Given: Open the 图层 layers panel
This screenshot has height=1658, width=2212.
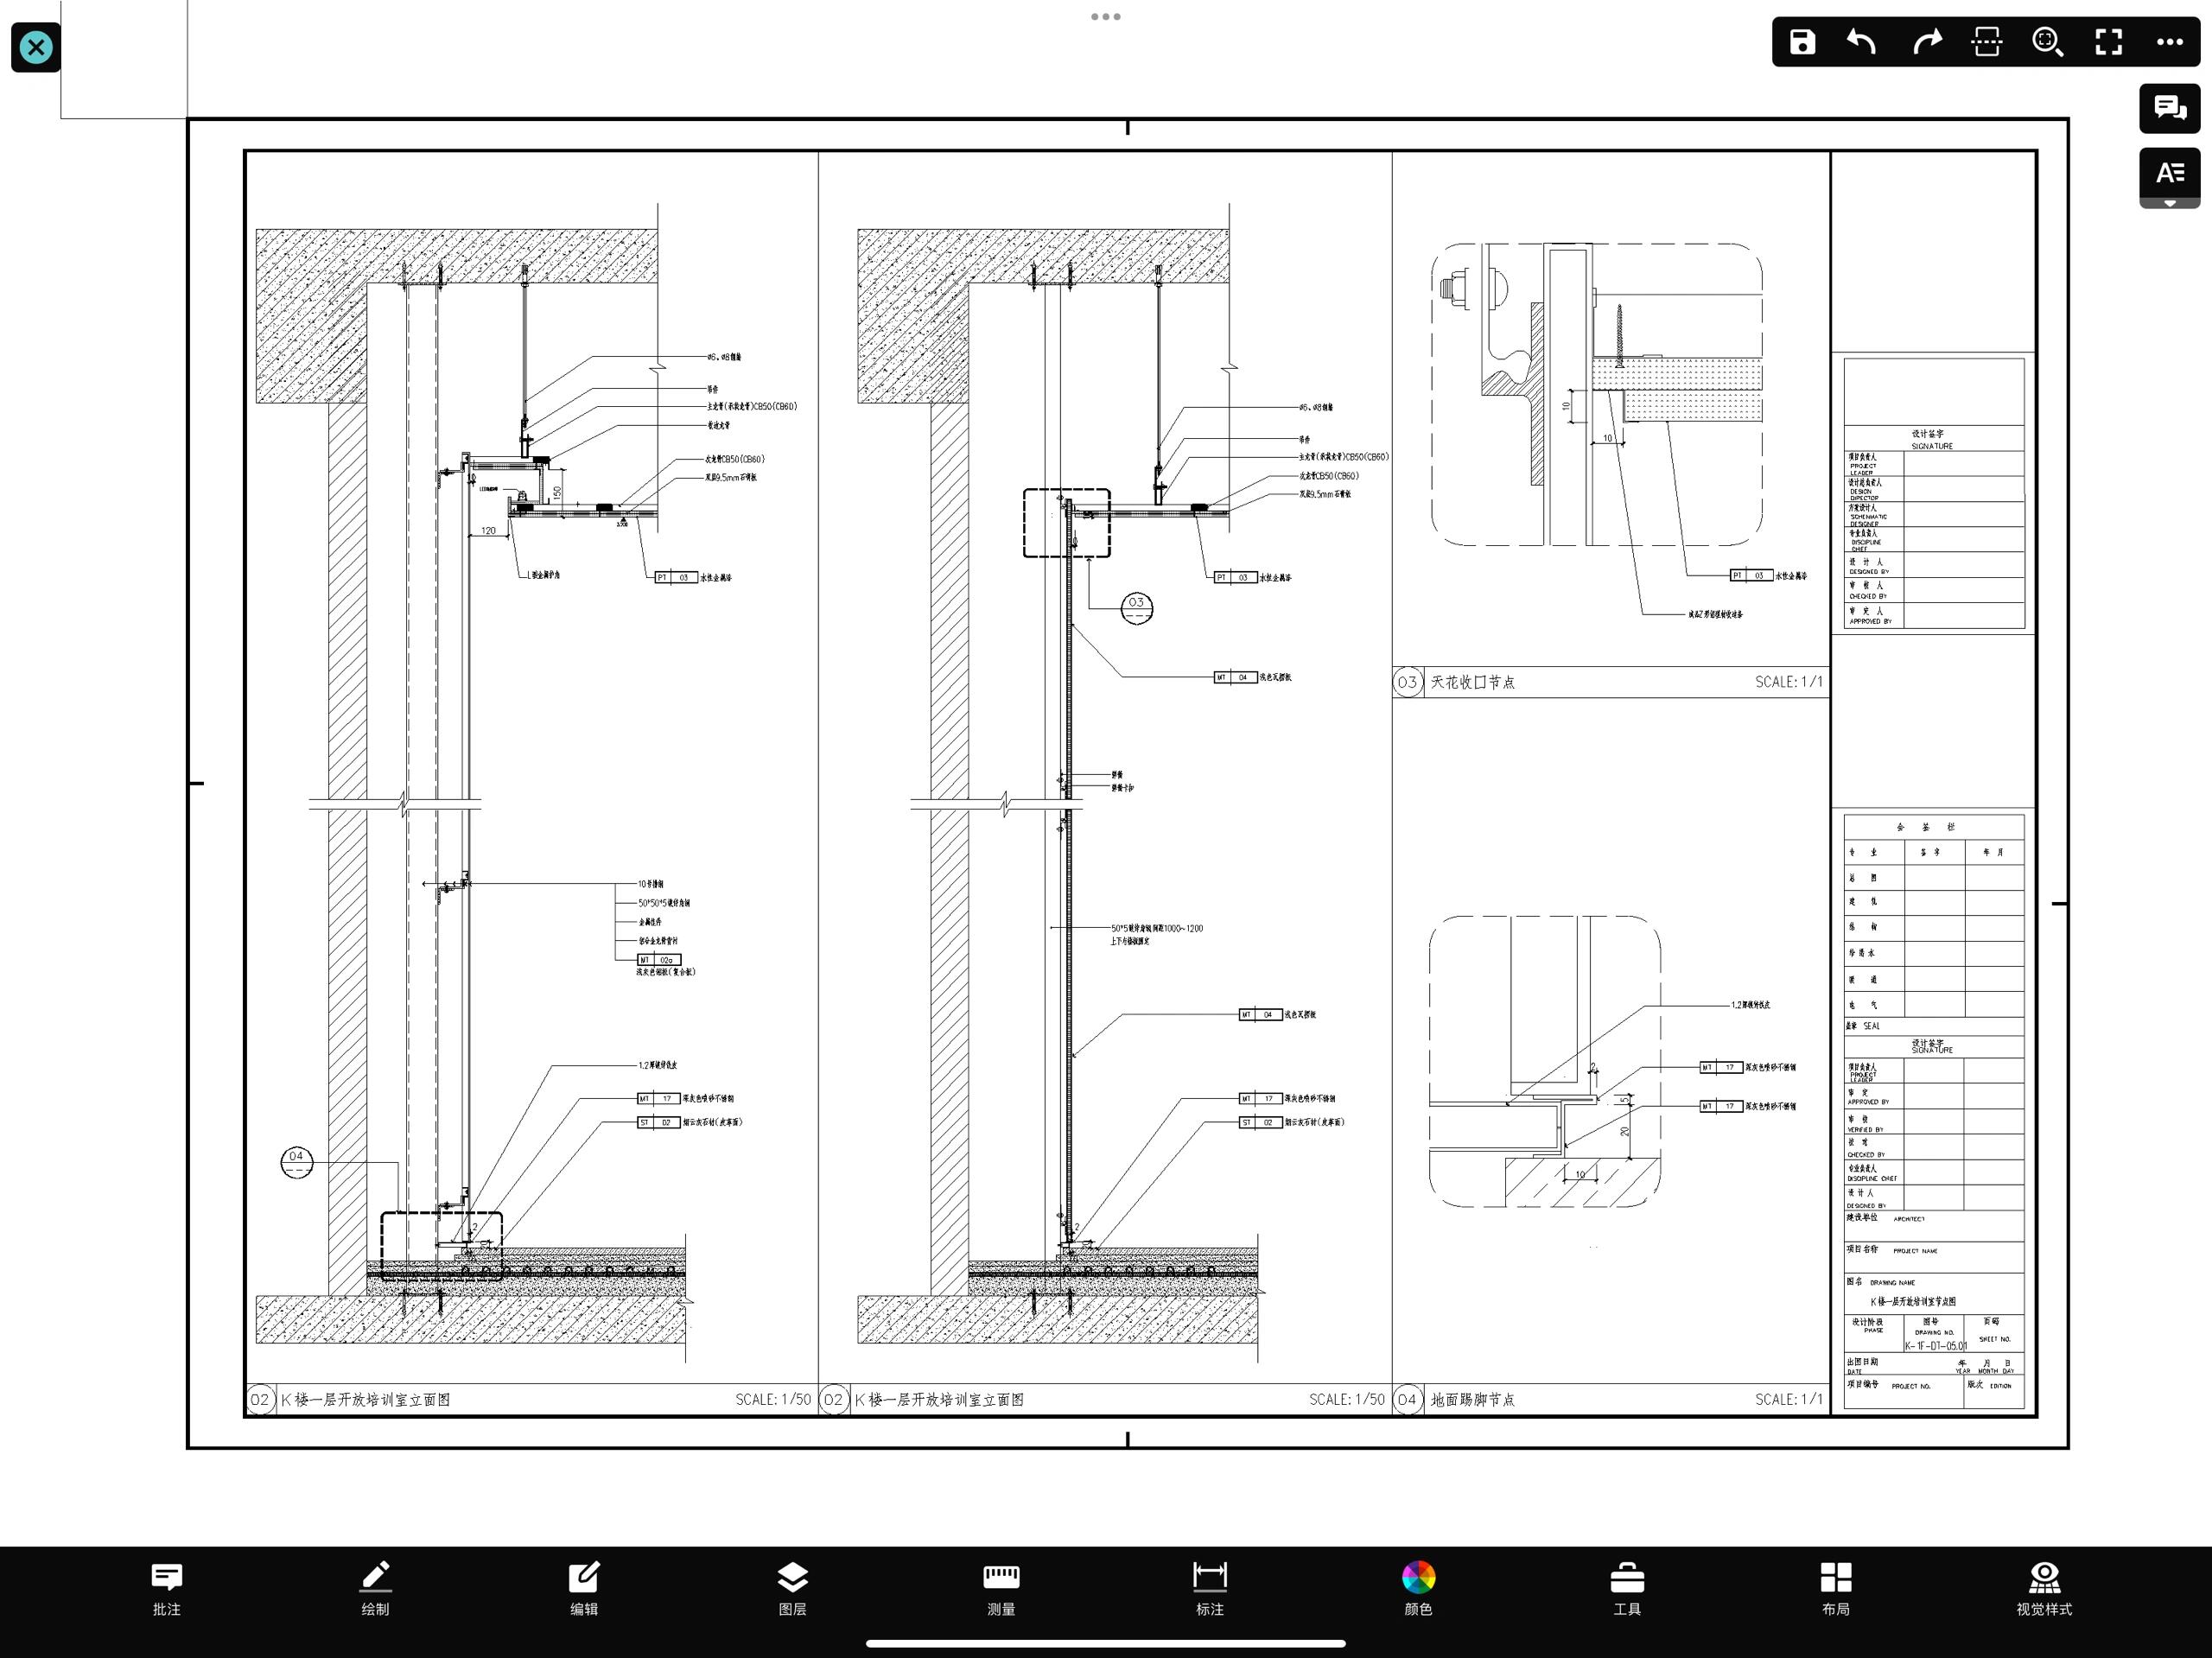Looking at the screenshot, I should coord(792,1587).
